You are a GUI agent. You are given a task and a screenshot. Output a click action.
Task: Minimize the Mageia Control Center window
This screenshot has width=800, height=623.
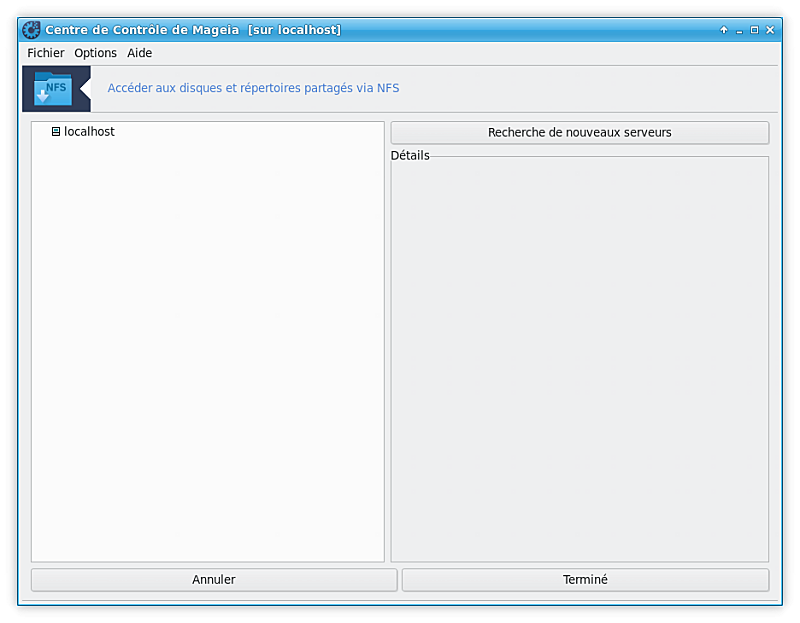point(739,30)
